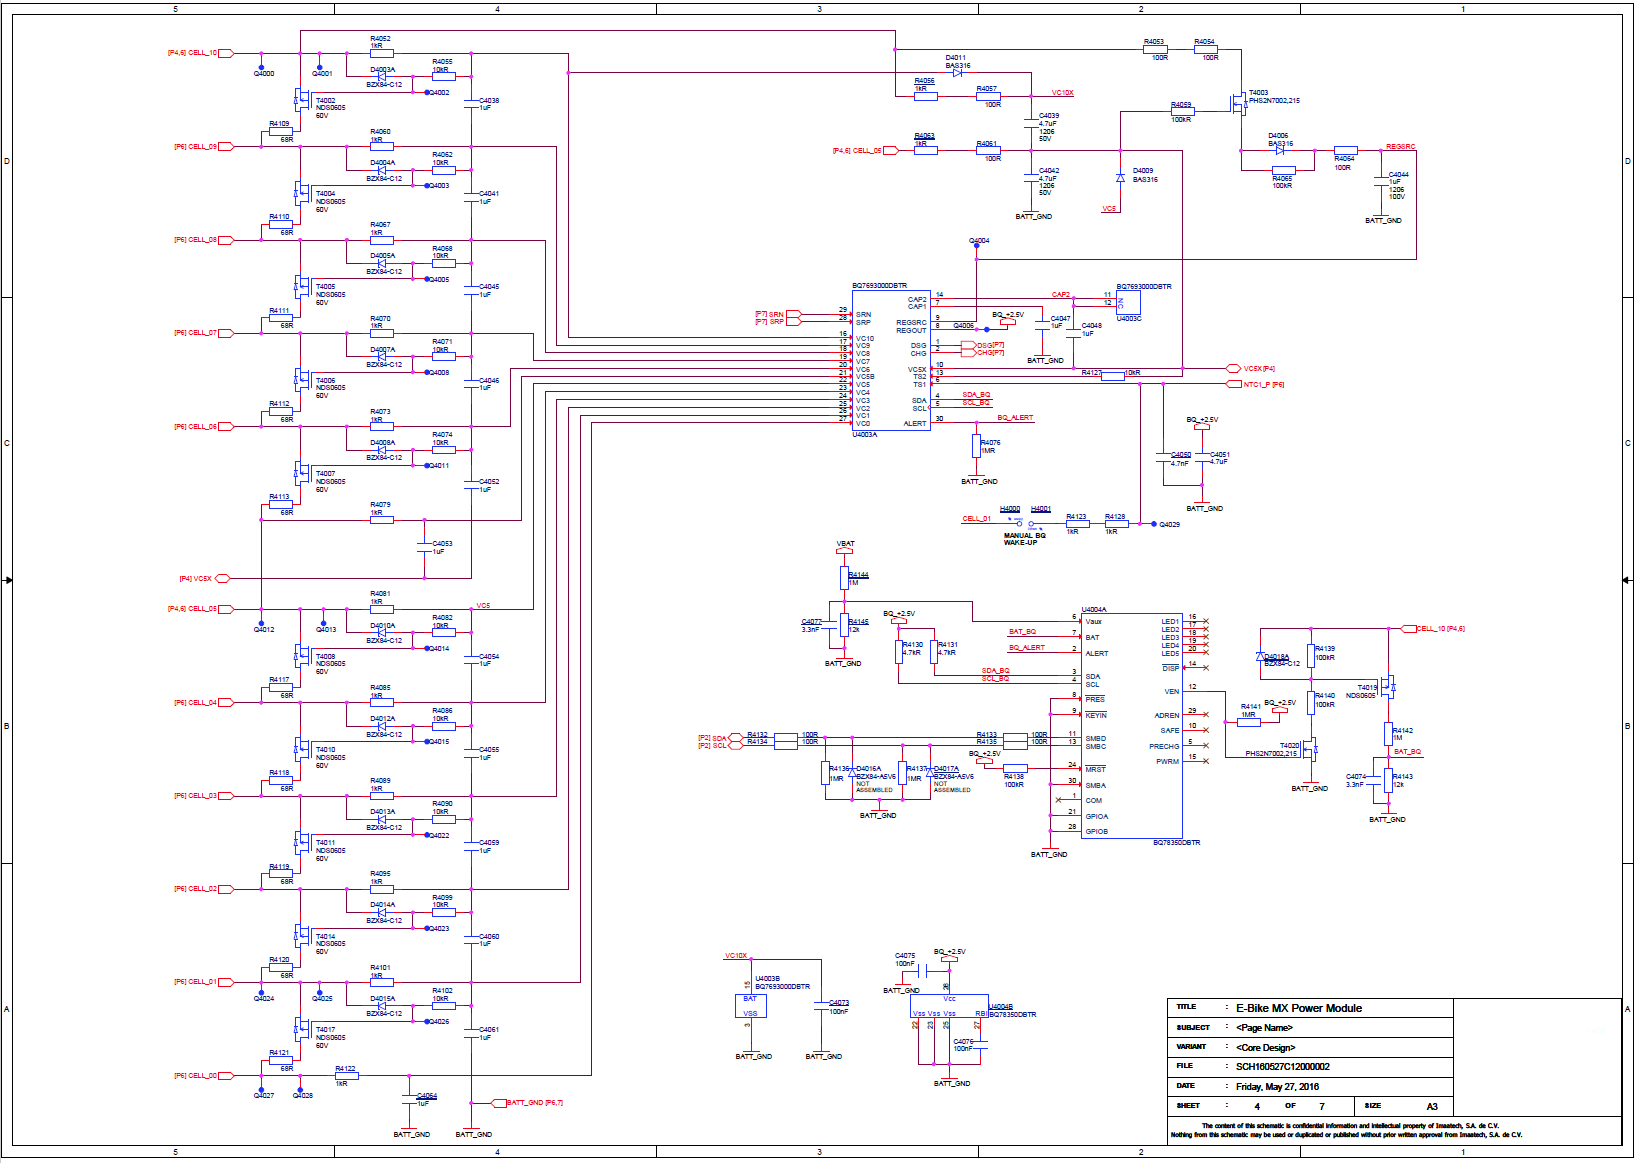1638x1163 pixels.
Task: Select the Q4029 test point dot
Action: coord(1153,524)
